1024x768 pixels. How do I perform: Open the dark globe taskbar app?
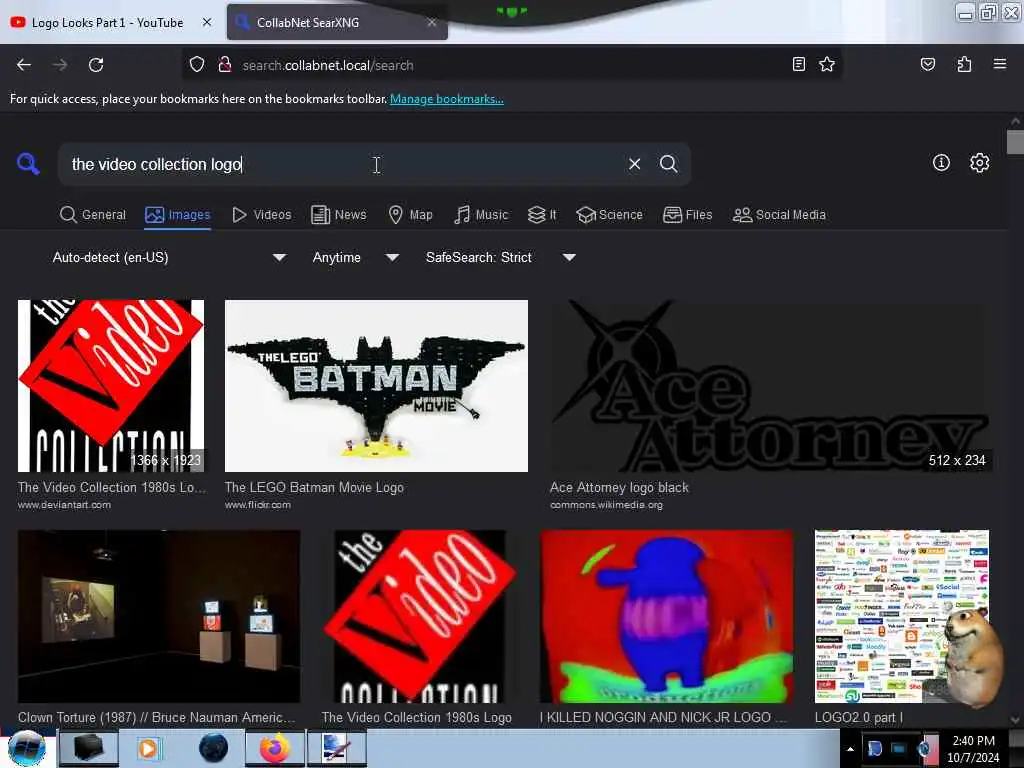(x=213, y=748)
